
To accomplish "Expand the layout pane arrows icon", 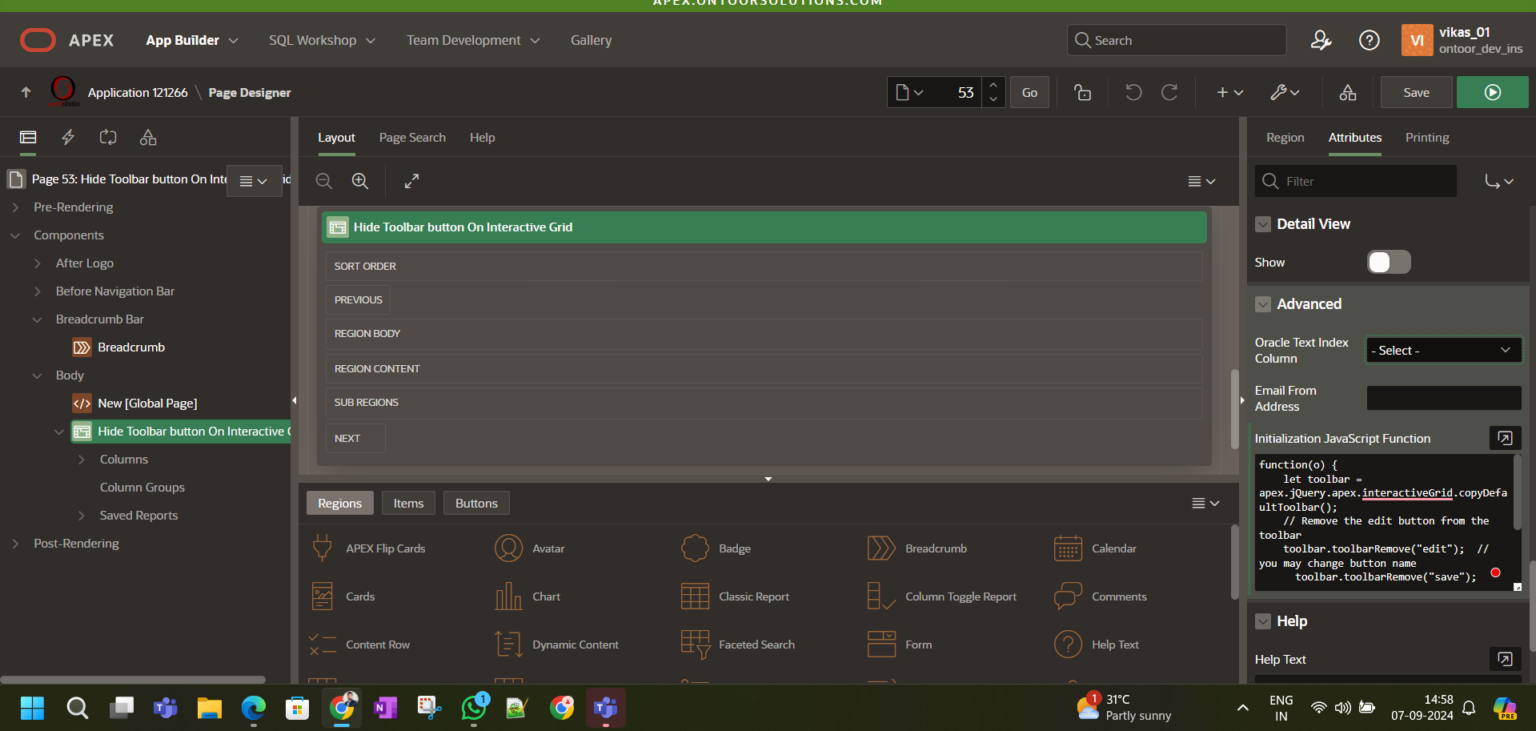I will [x=411, y=181].
